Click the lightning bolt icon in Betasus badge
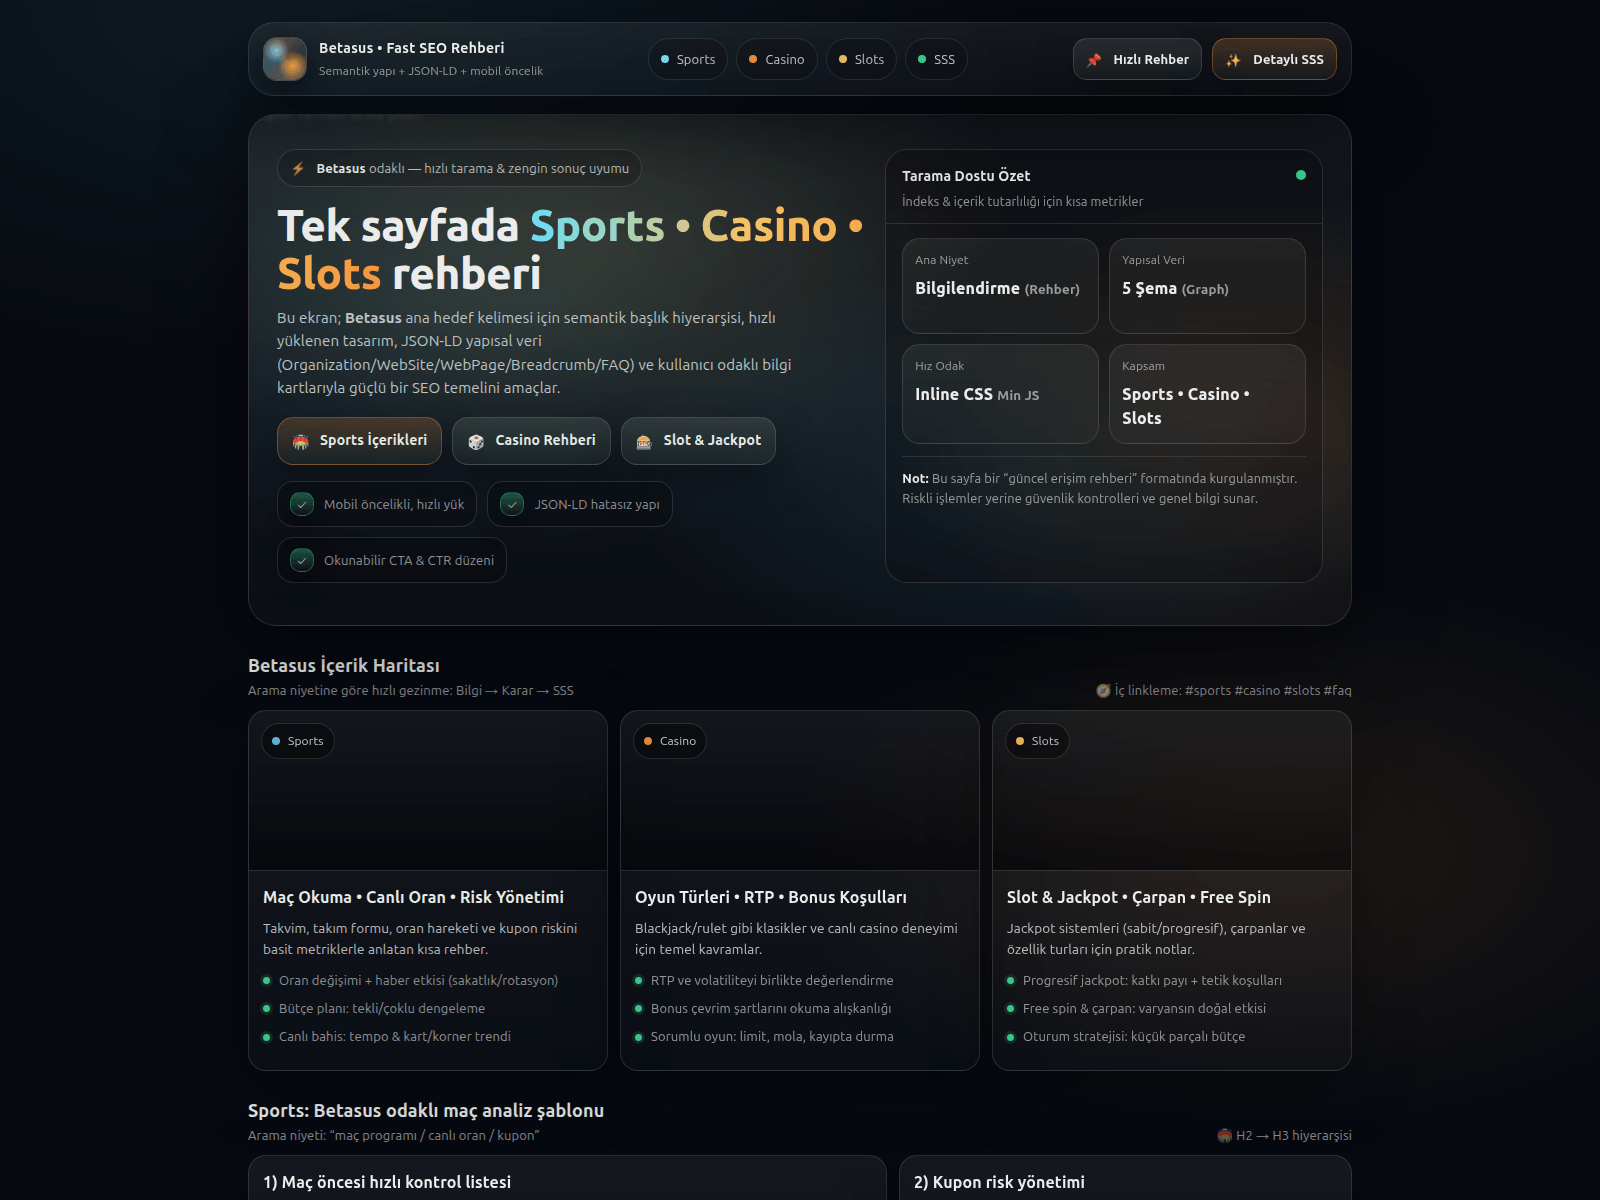1600x1200 pixels. pos(298,169)
